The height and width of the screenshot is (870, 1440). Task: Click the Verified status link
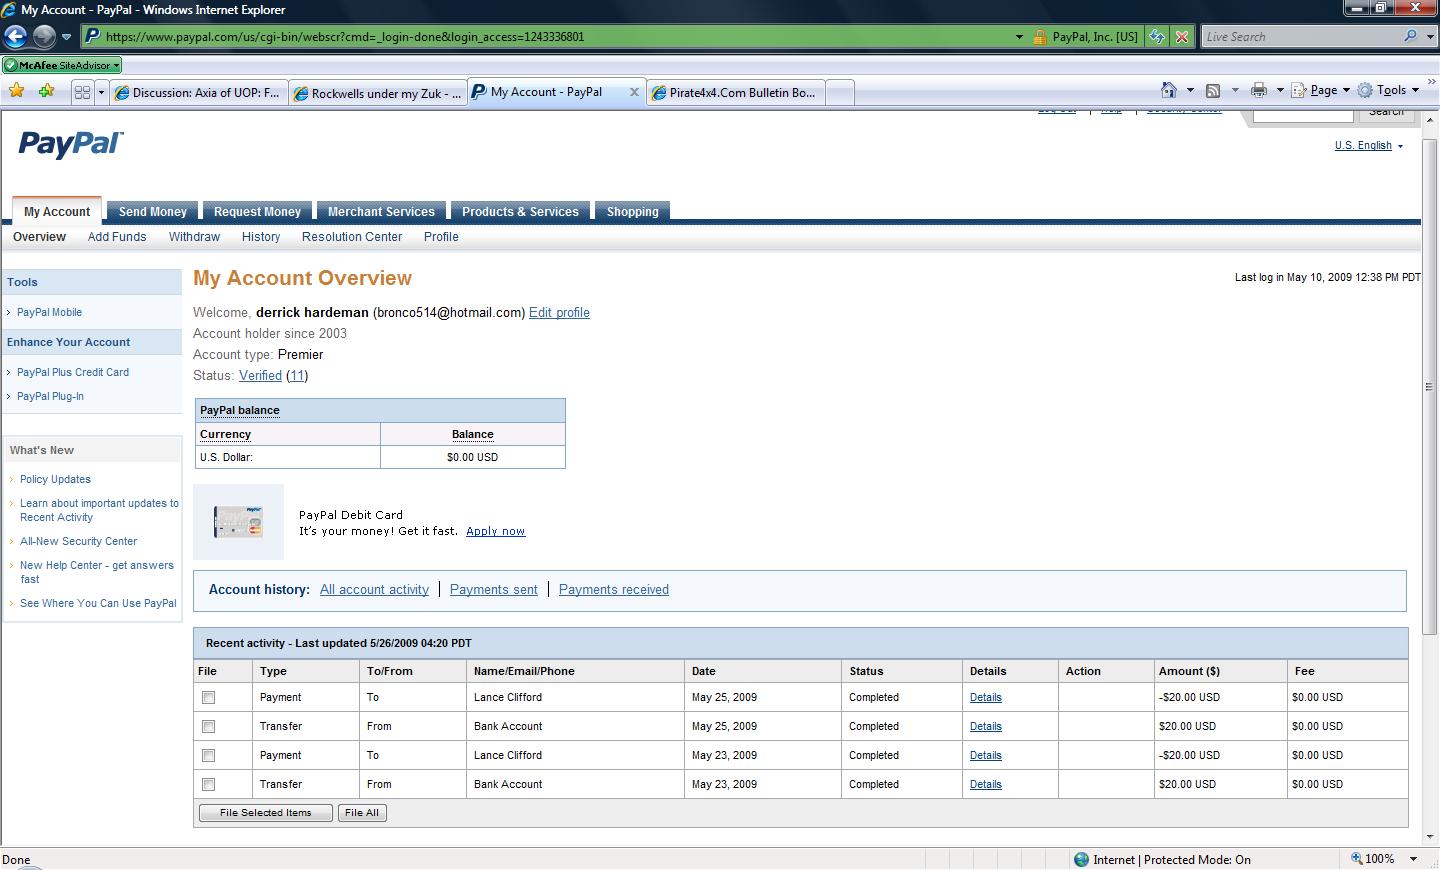(x=260, y=376)
